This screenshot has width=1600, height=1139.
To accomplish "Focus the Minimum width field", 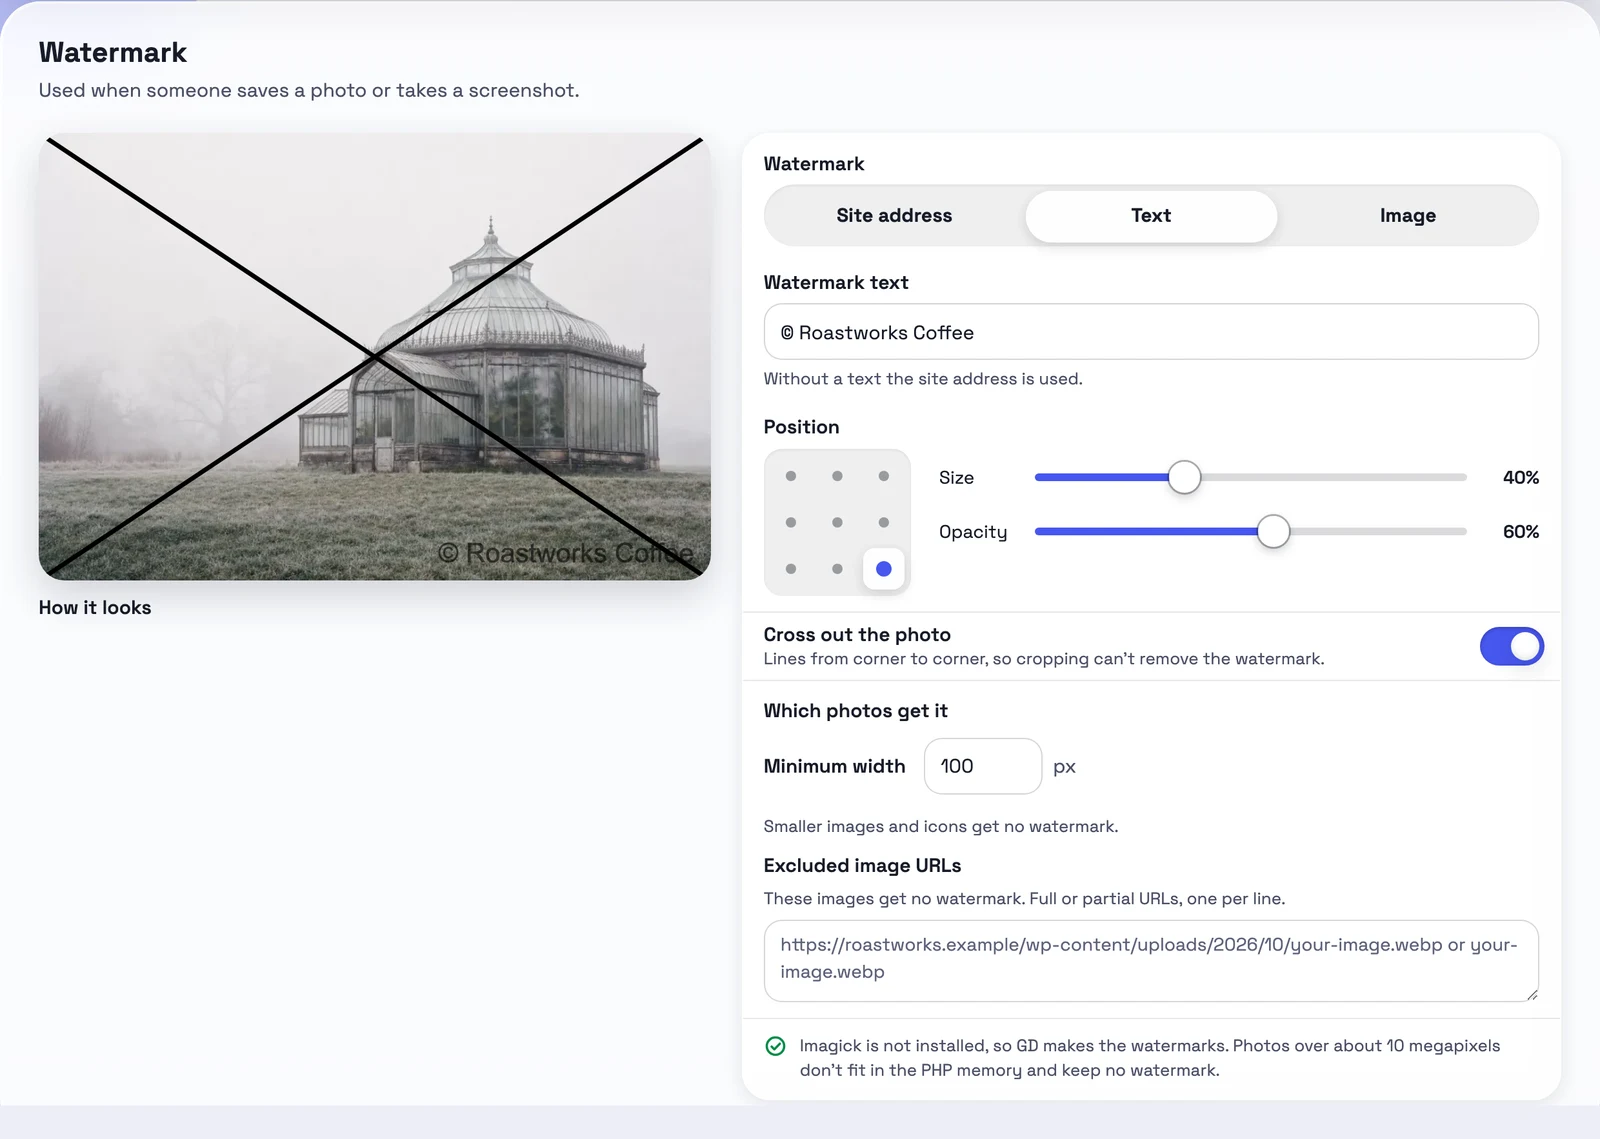I will (983, 766).
